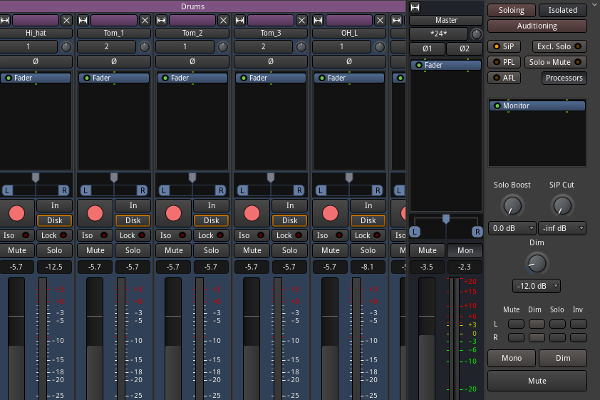
Task: Click the Dim level knob
Action: point(536,263)
